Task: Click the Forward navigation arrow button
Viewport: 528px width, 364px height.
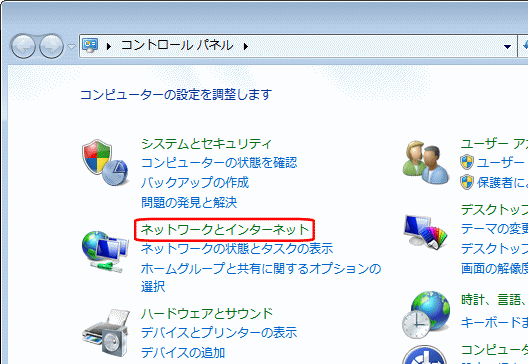Action: (x=51, y=46)
